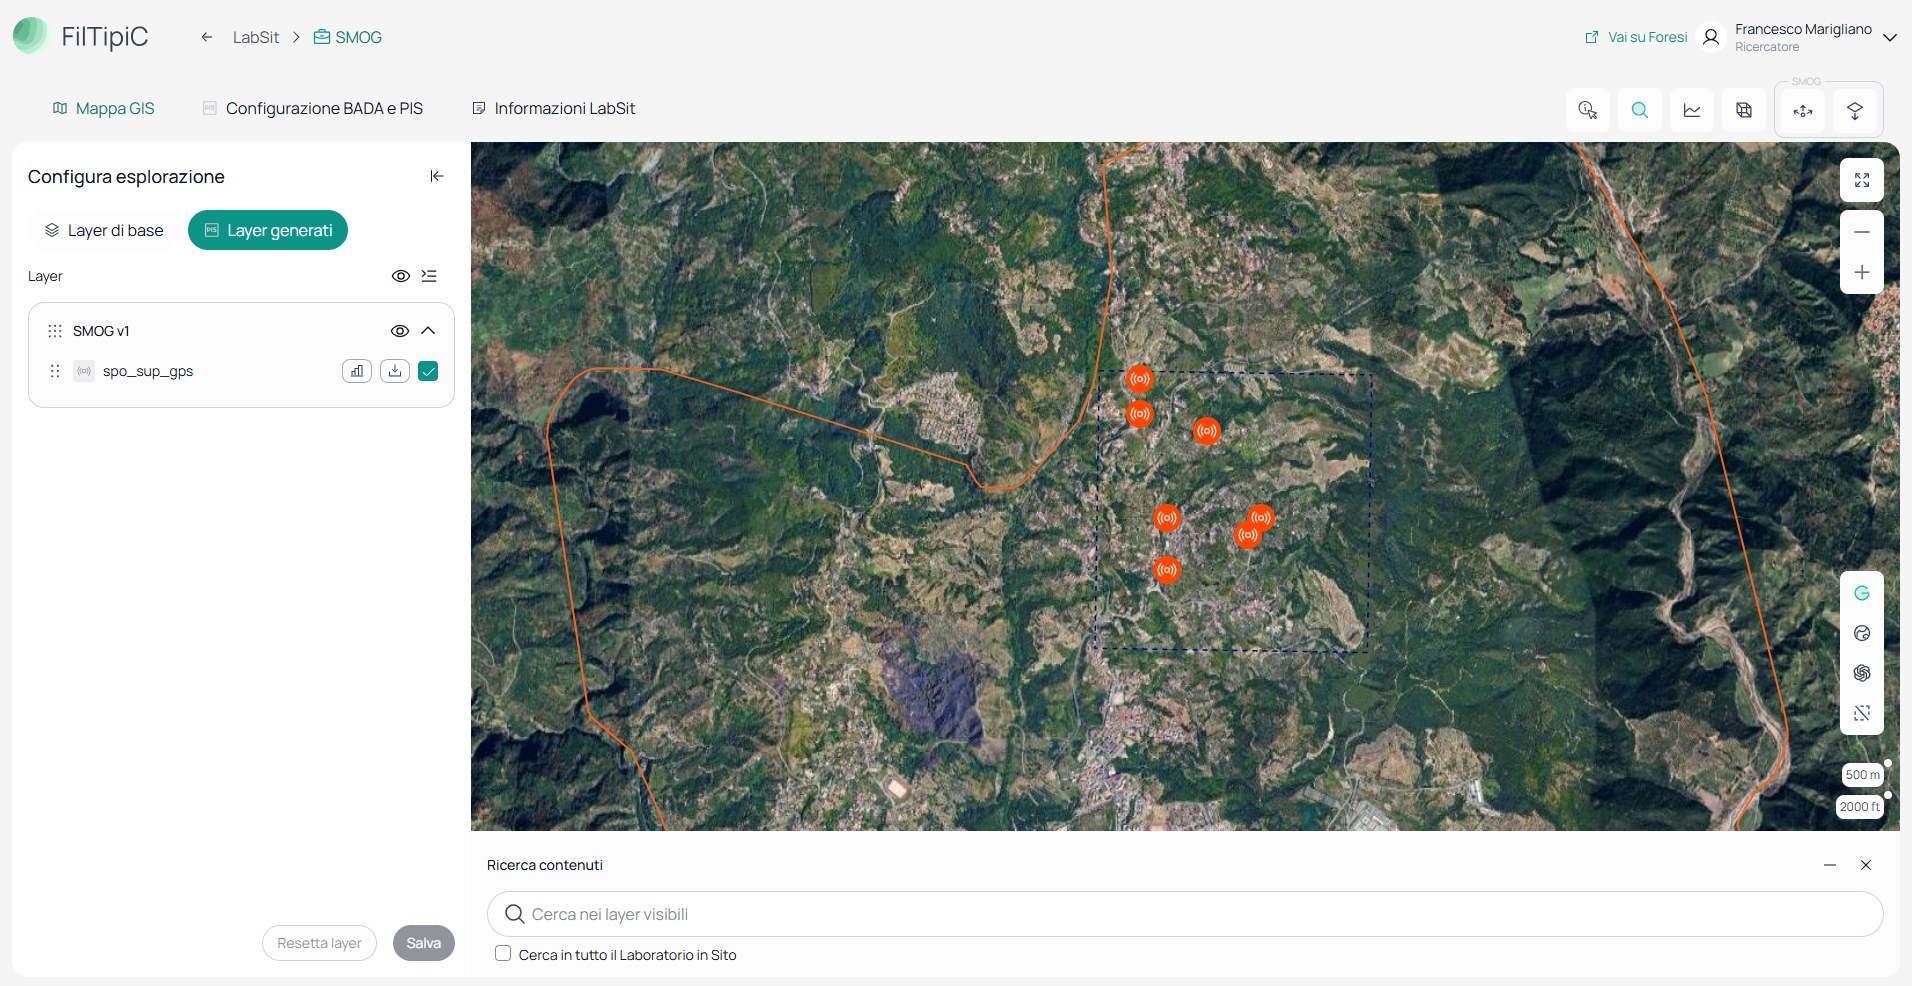Select the Layer generati tab
The width and height of the screenshot is (1912, 986).
(268, 230)
